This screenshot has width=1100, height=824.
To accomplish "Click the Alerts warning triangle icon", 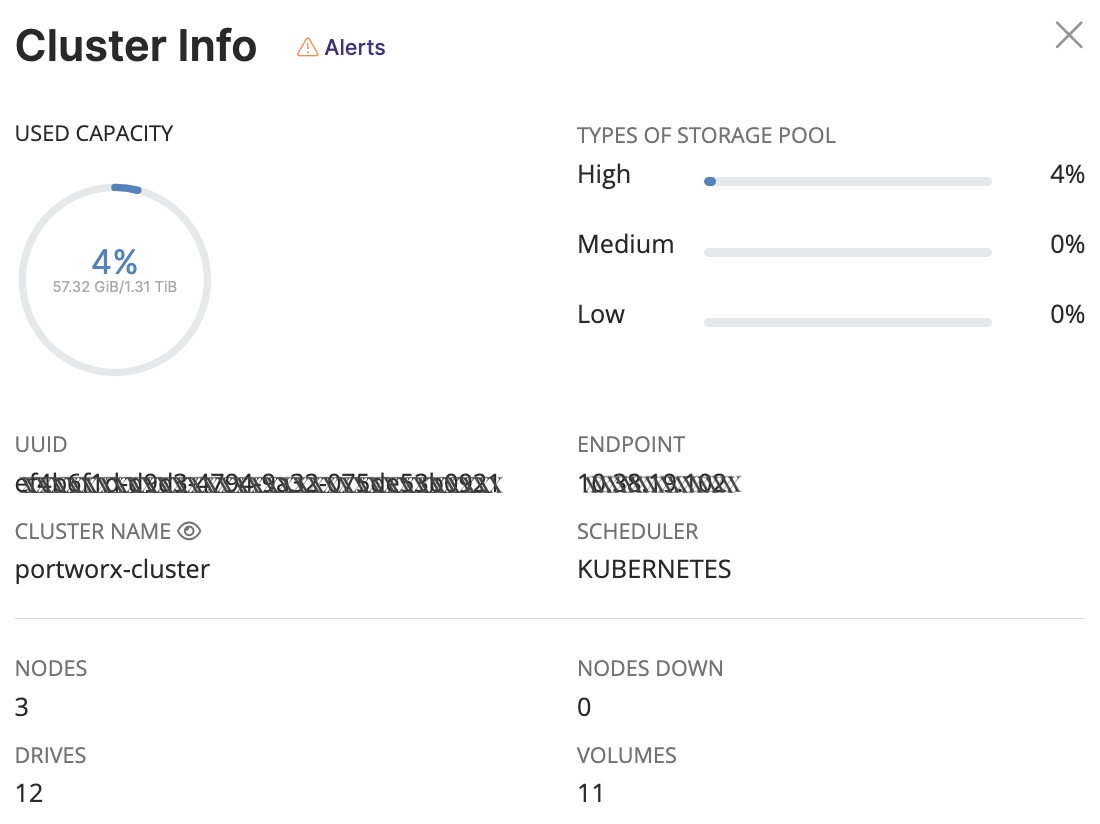I will [x=308, y=47].
